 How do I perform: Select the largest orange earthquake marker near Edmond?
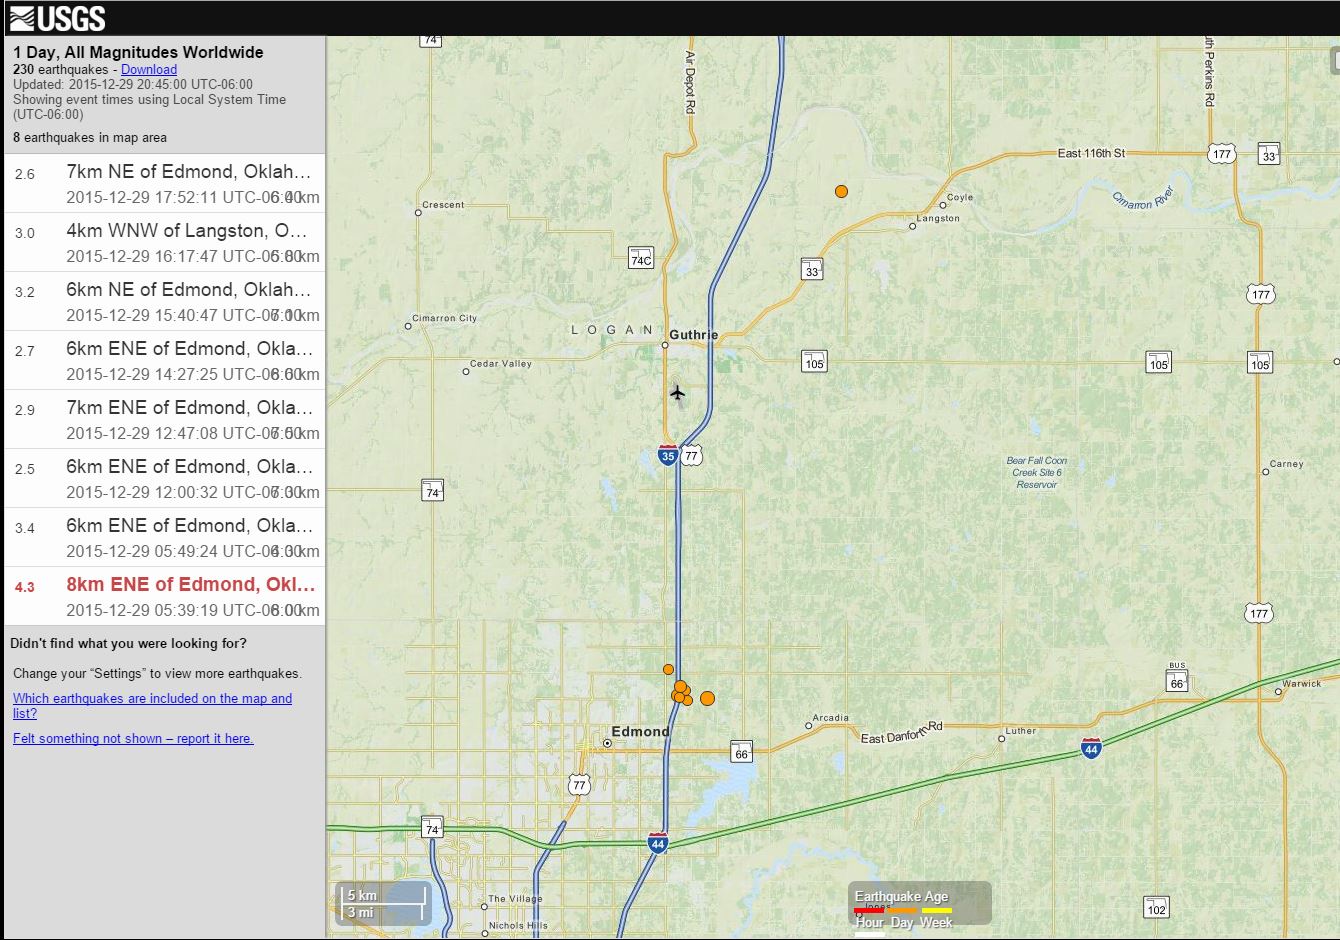[707, 698]
